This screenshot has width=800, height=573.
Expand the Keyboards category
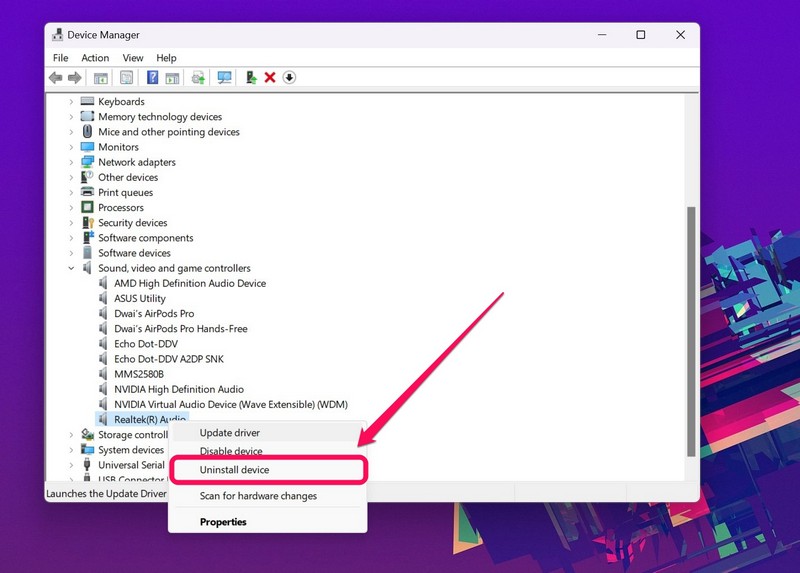click(71, 102)
